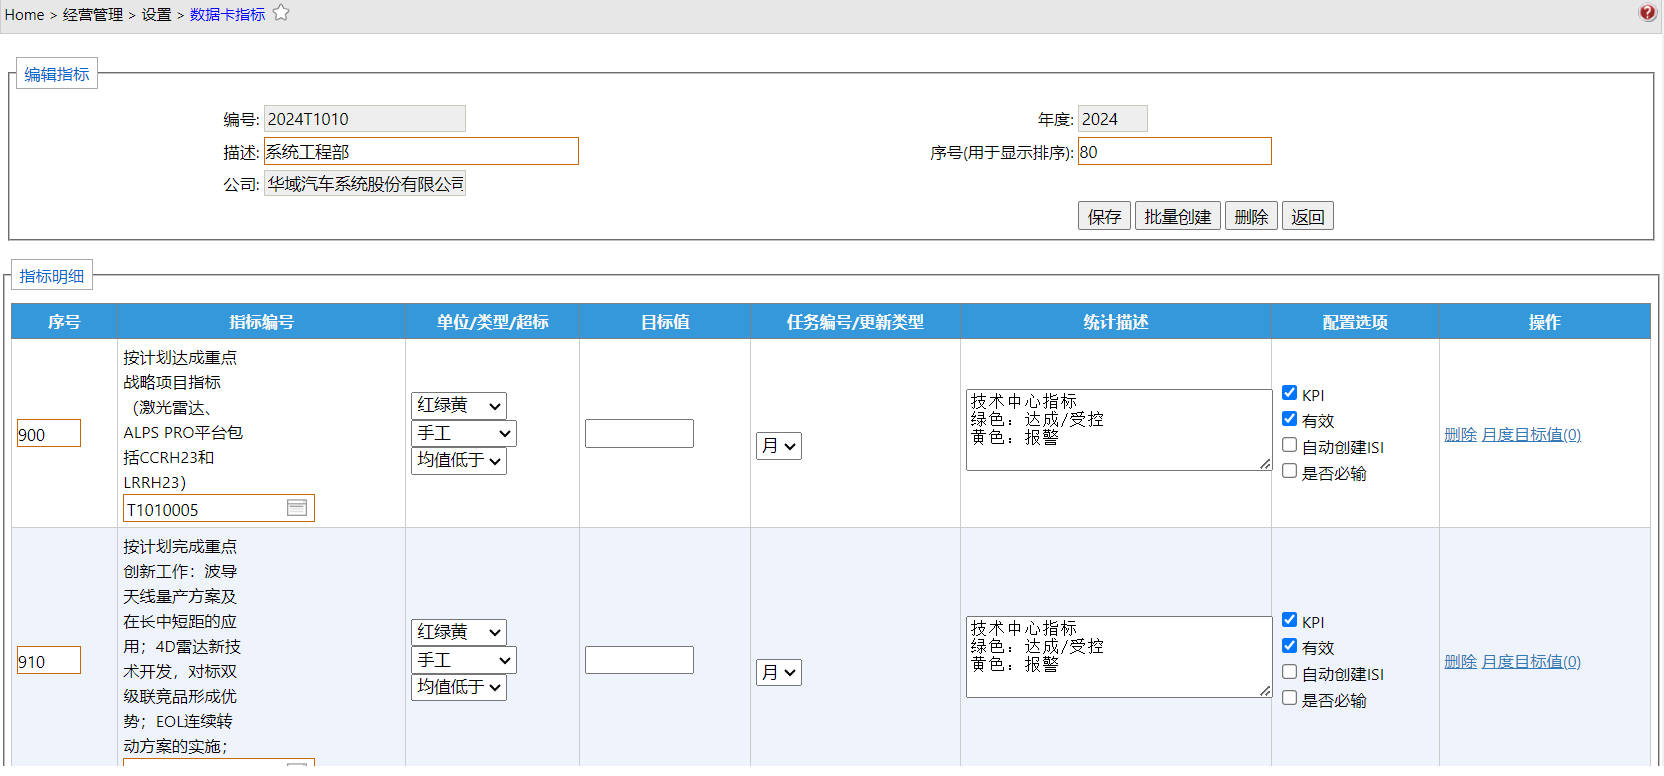This screenshot has width=1664, height=776.
Task: Click the 批量创建 button
Action: (x=1177, y=216)
